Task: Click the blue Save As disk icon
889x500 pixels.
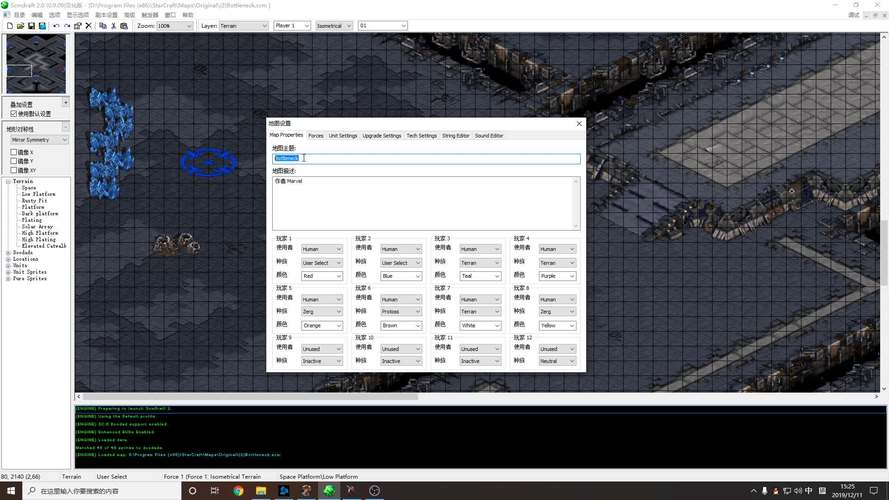Action: pos(42,26)
